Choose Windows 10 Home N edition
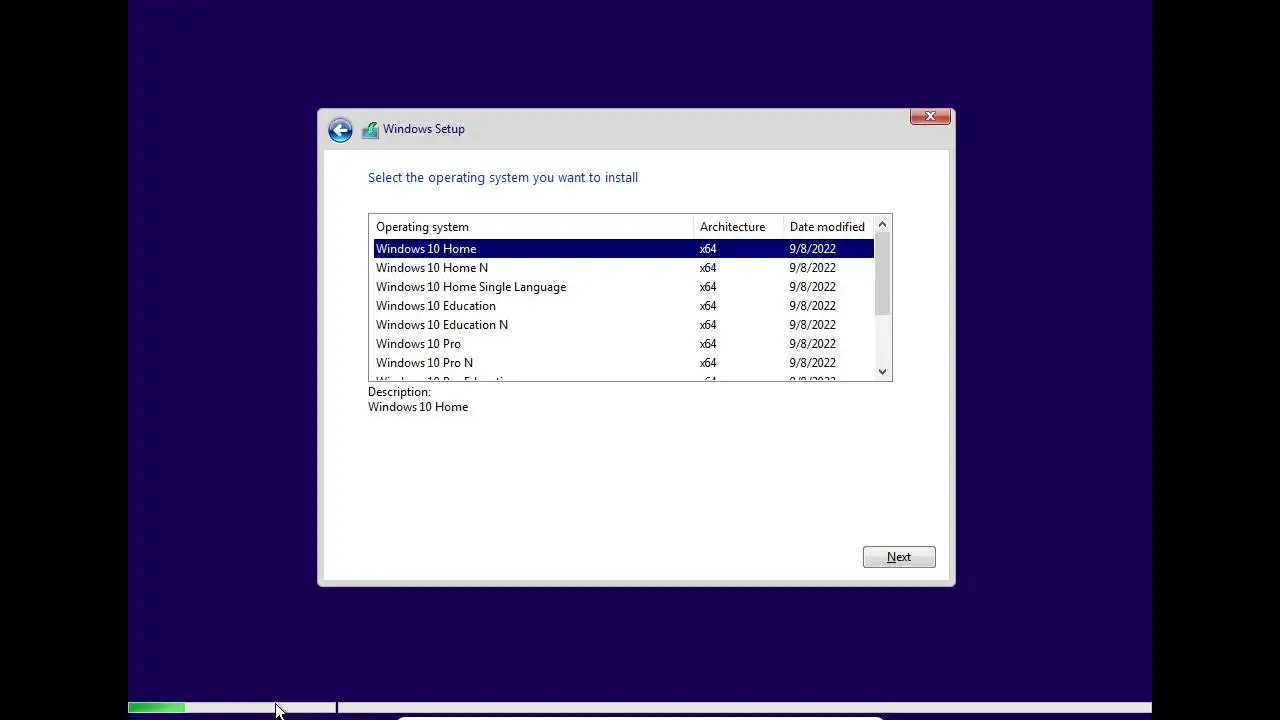The width and height of the screenshot is (1280, 720). pyautogui.click(x=623, y=268)
